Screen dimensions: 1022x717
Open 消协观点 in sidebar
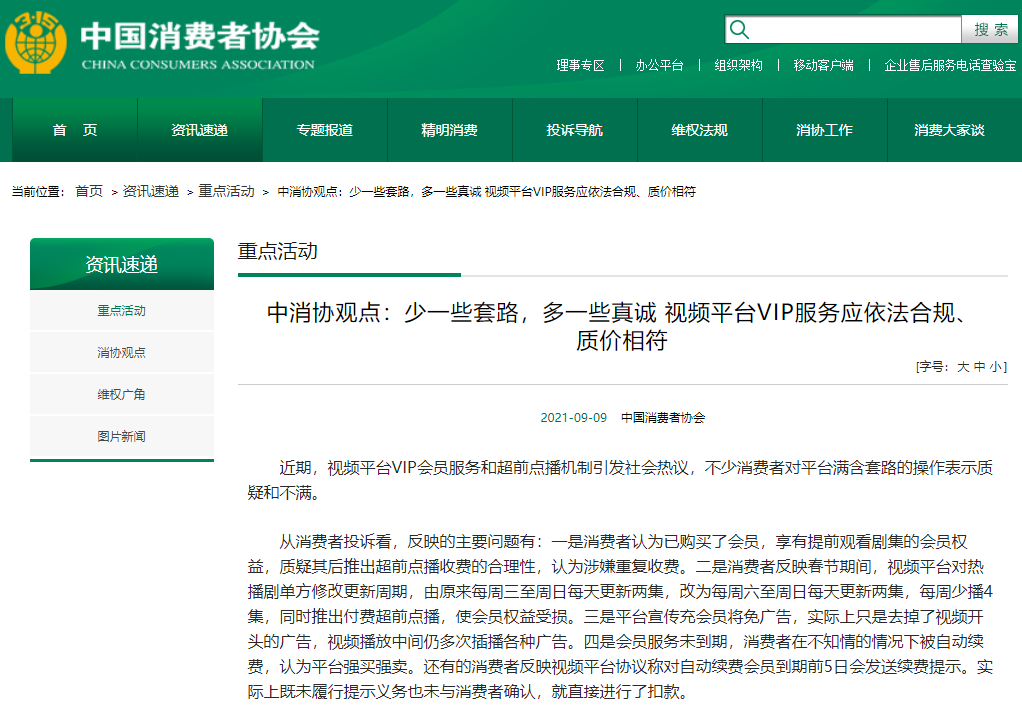click(121, 353)
